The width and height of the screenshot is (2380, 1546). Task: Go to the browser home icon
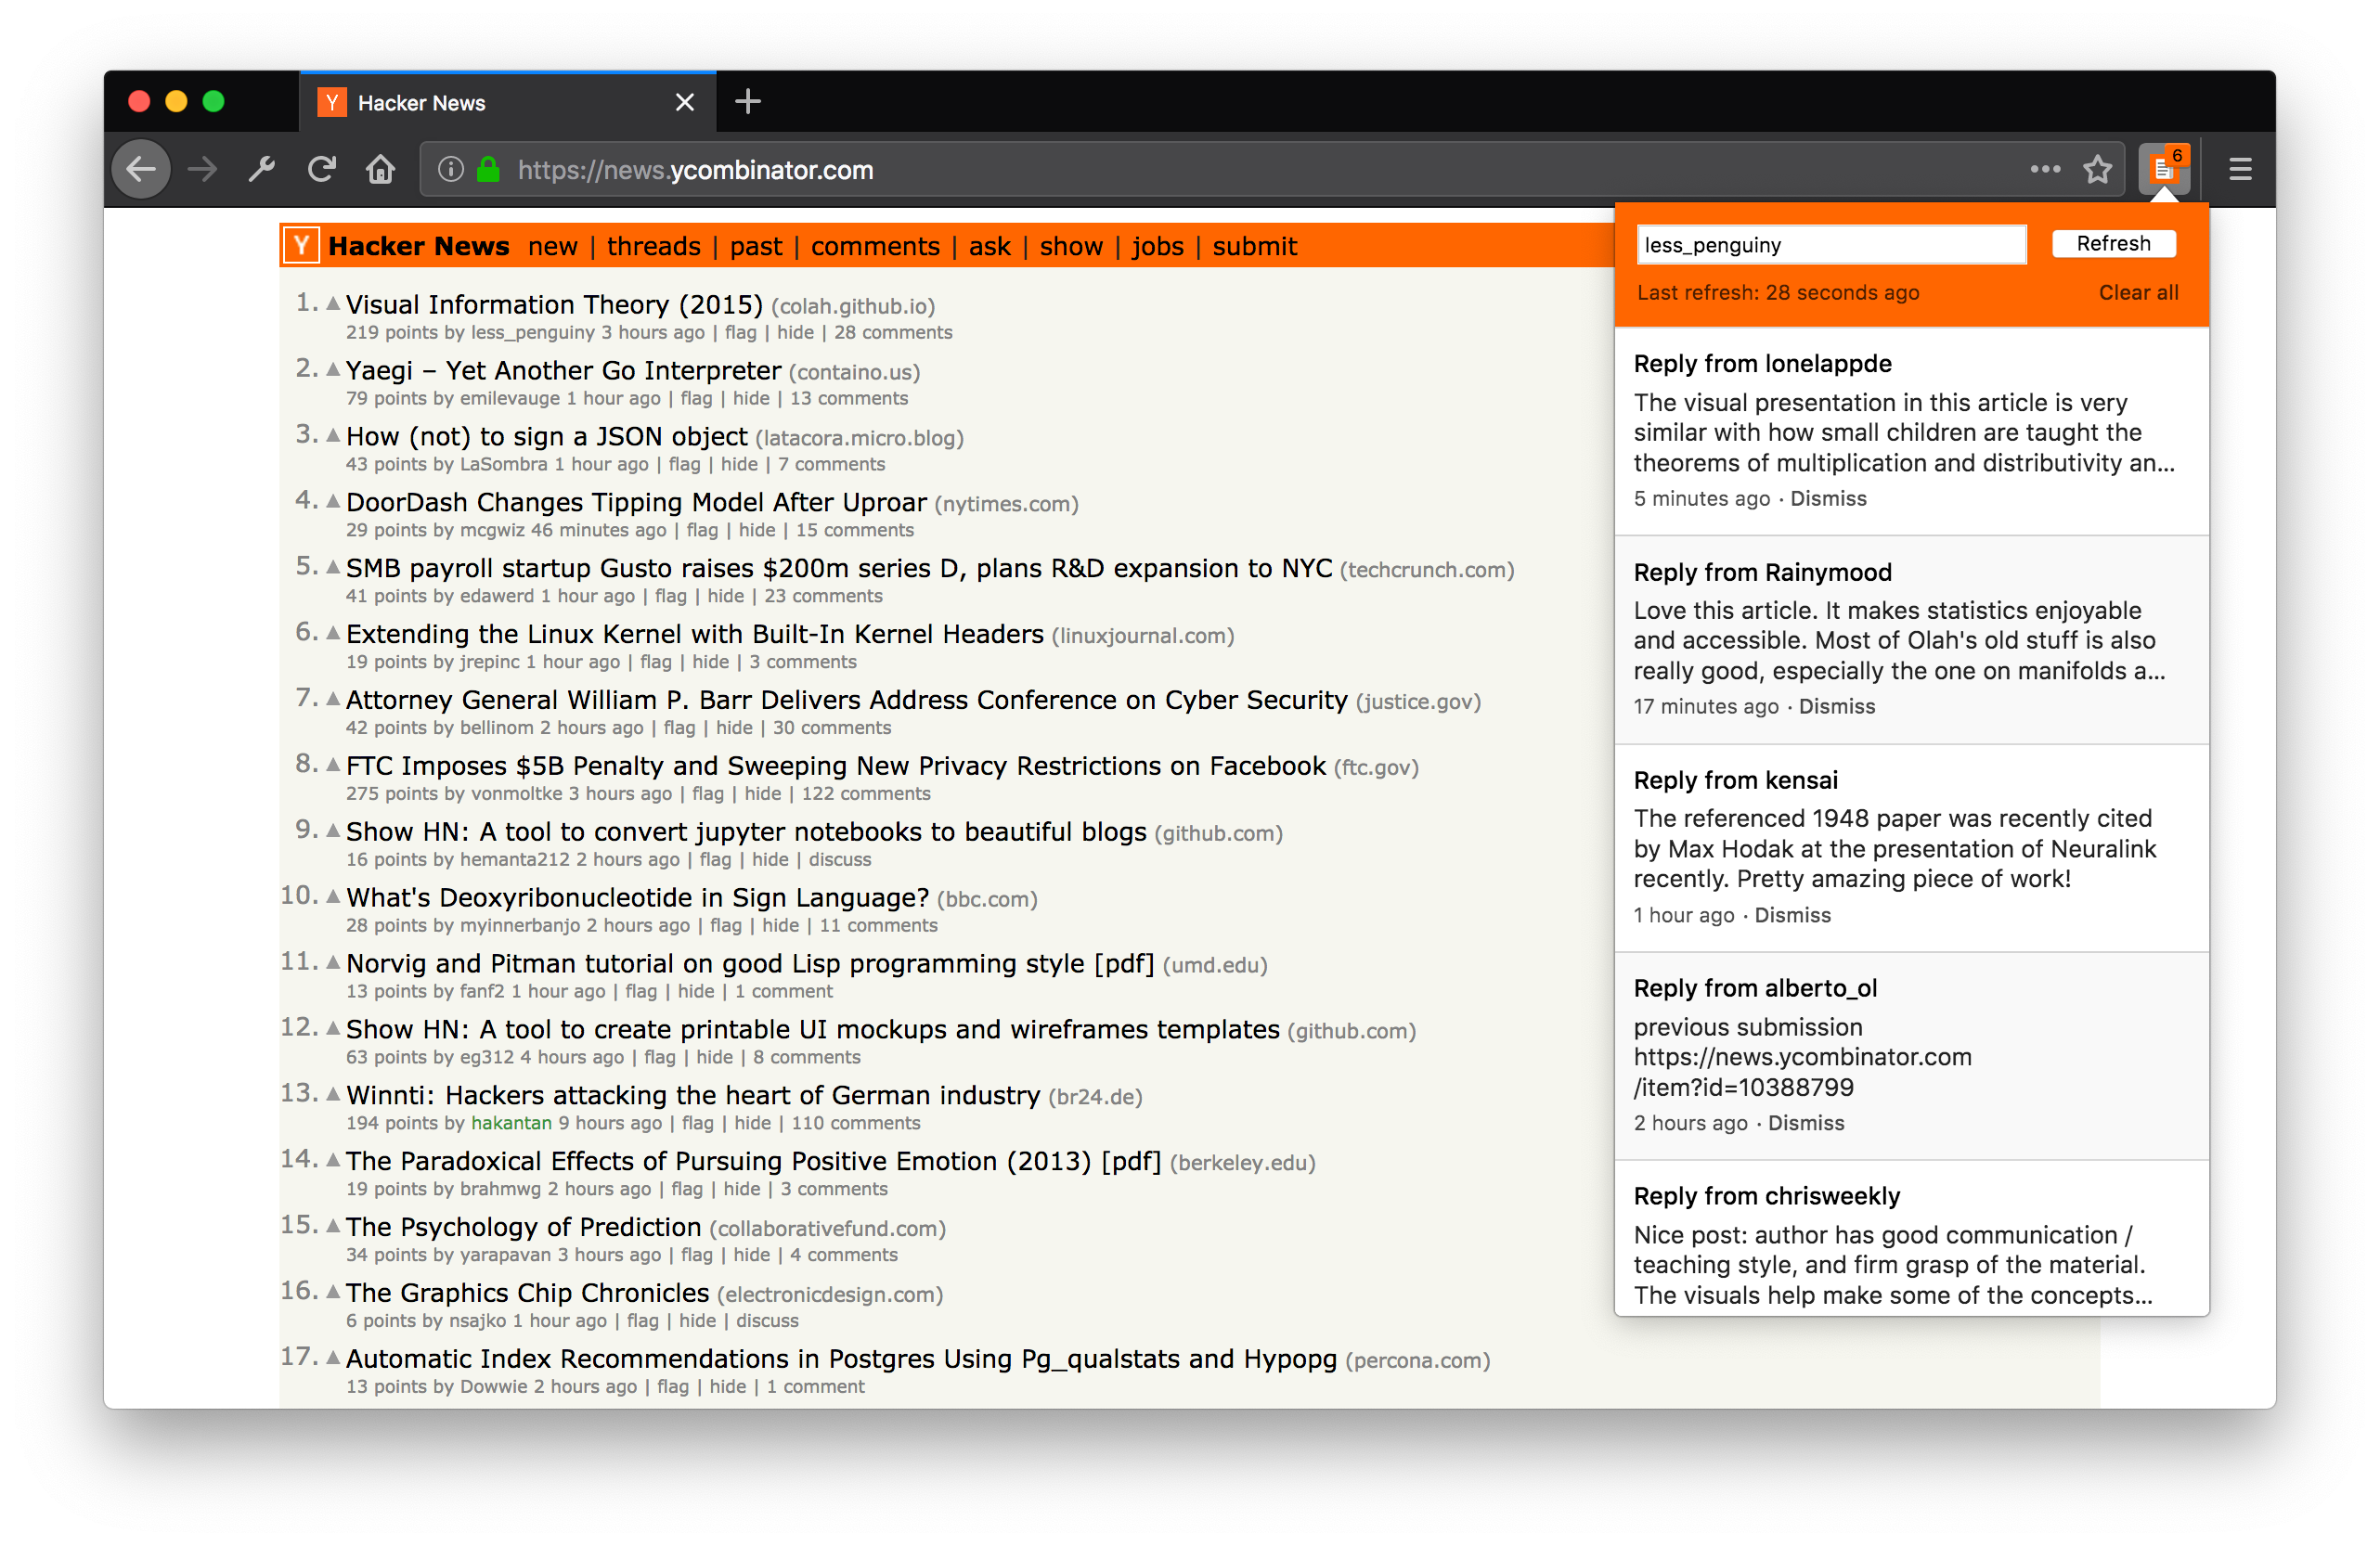pos(380,169)
